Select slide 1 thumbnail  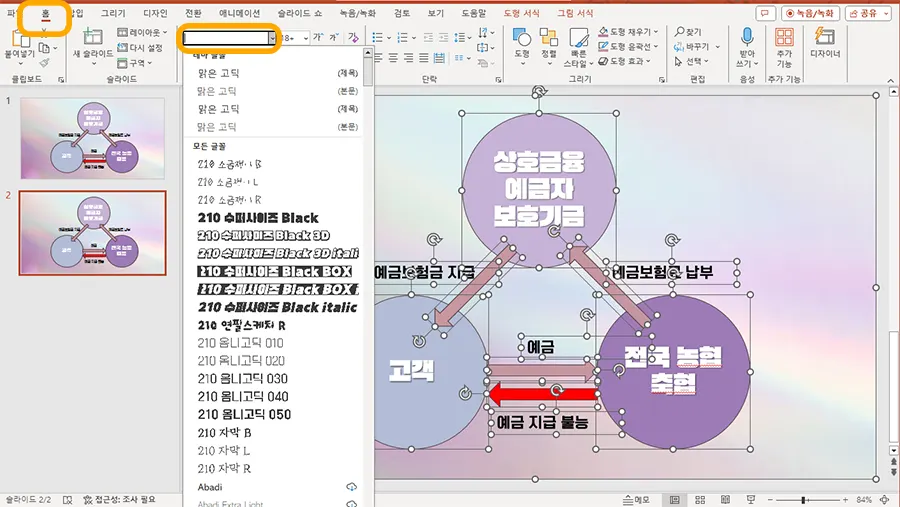pos(92,138)
